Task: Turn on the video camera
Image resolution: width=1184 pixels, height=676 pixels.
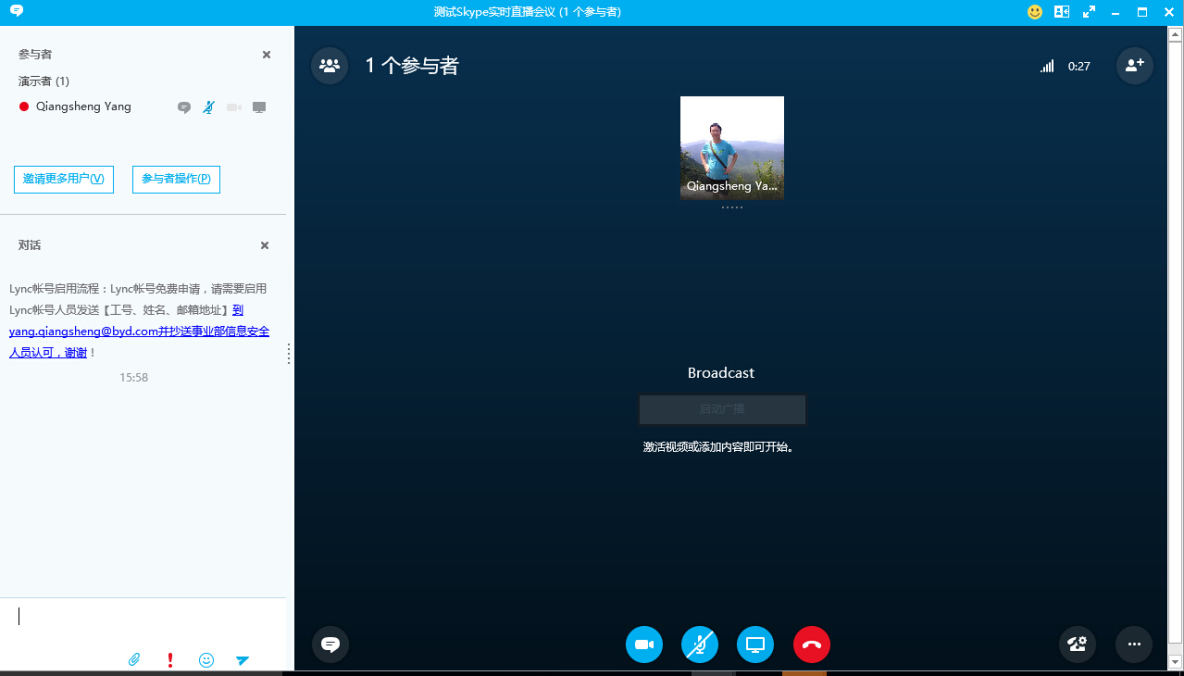Action: [644, 644]
